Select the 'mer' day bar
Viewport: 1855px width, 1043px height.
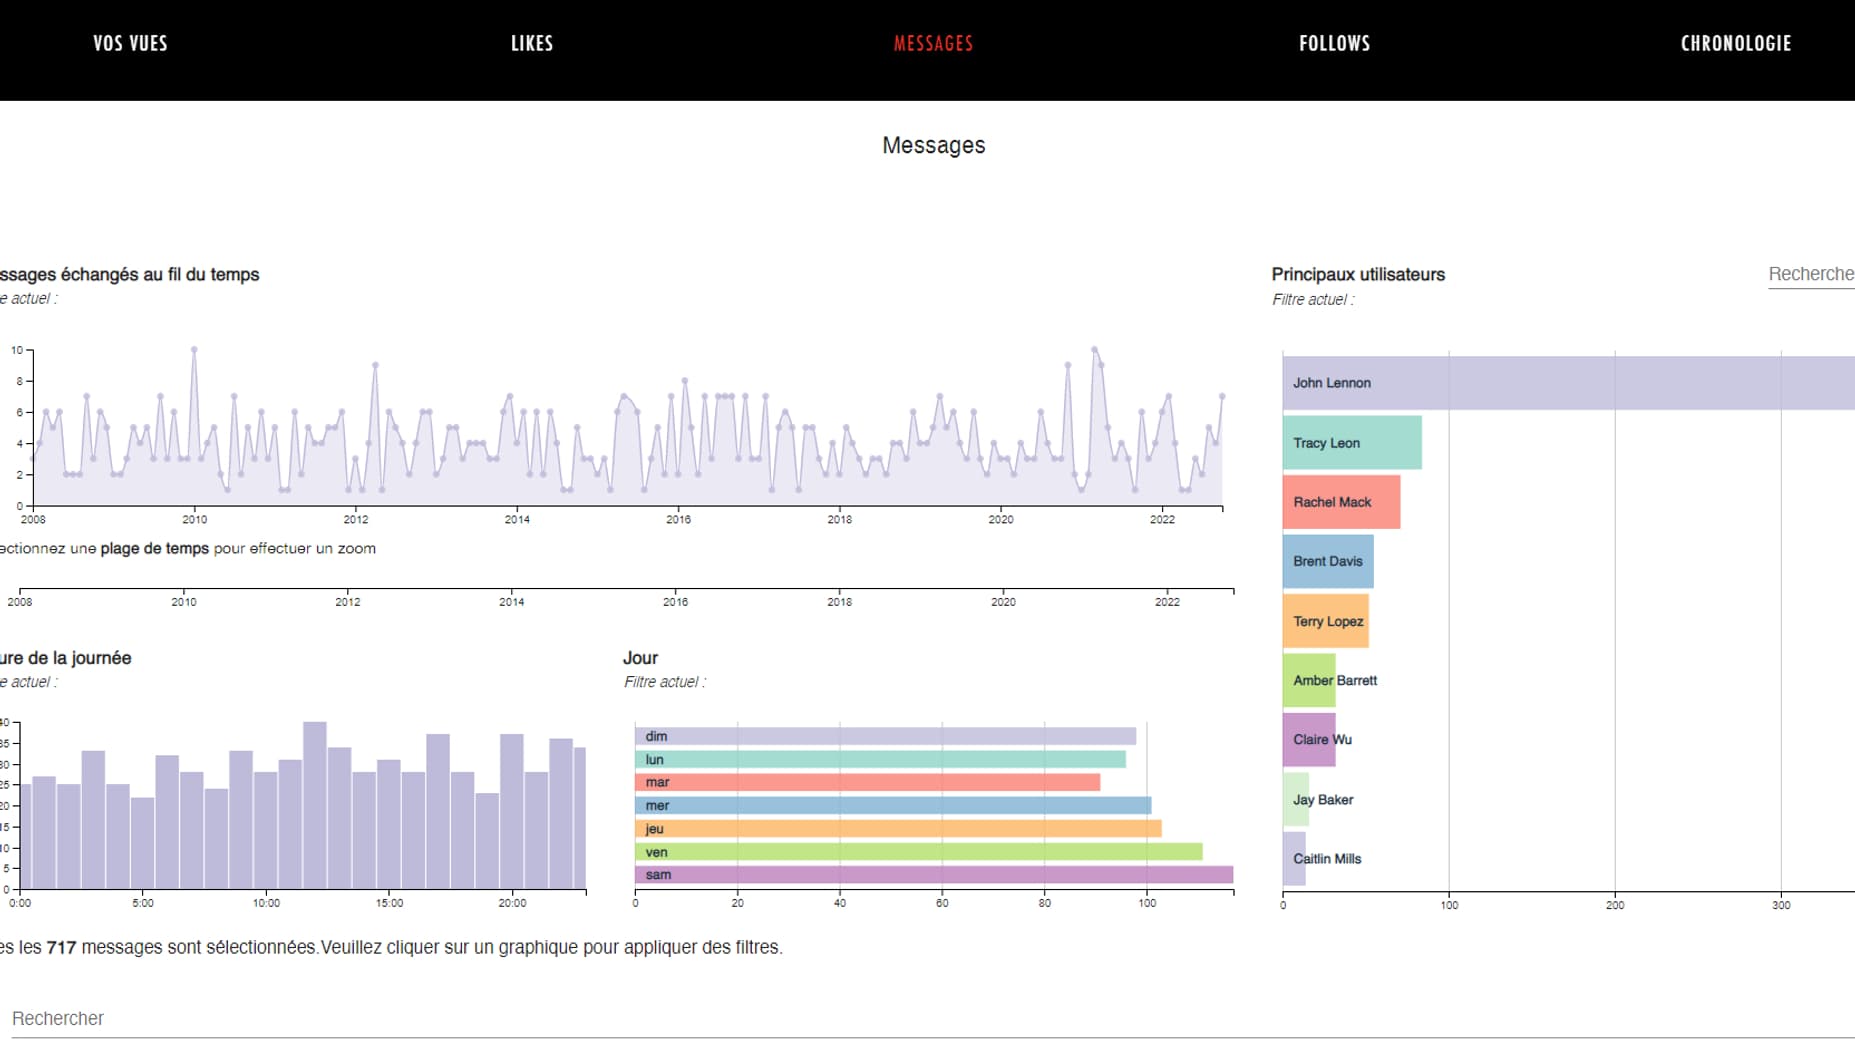tap(892, 806)
